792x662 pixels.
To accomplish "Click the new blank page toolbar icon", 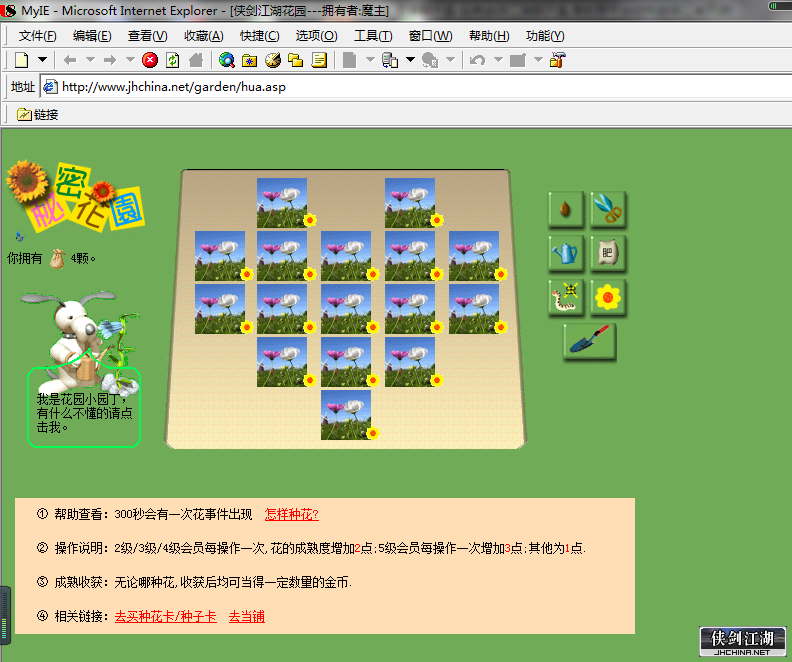I will [x=22, y=61].
